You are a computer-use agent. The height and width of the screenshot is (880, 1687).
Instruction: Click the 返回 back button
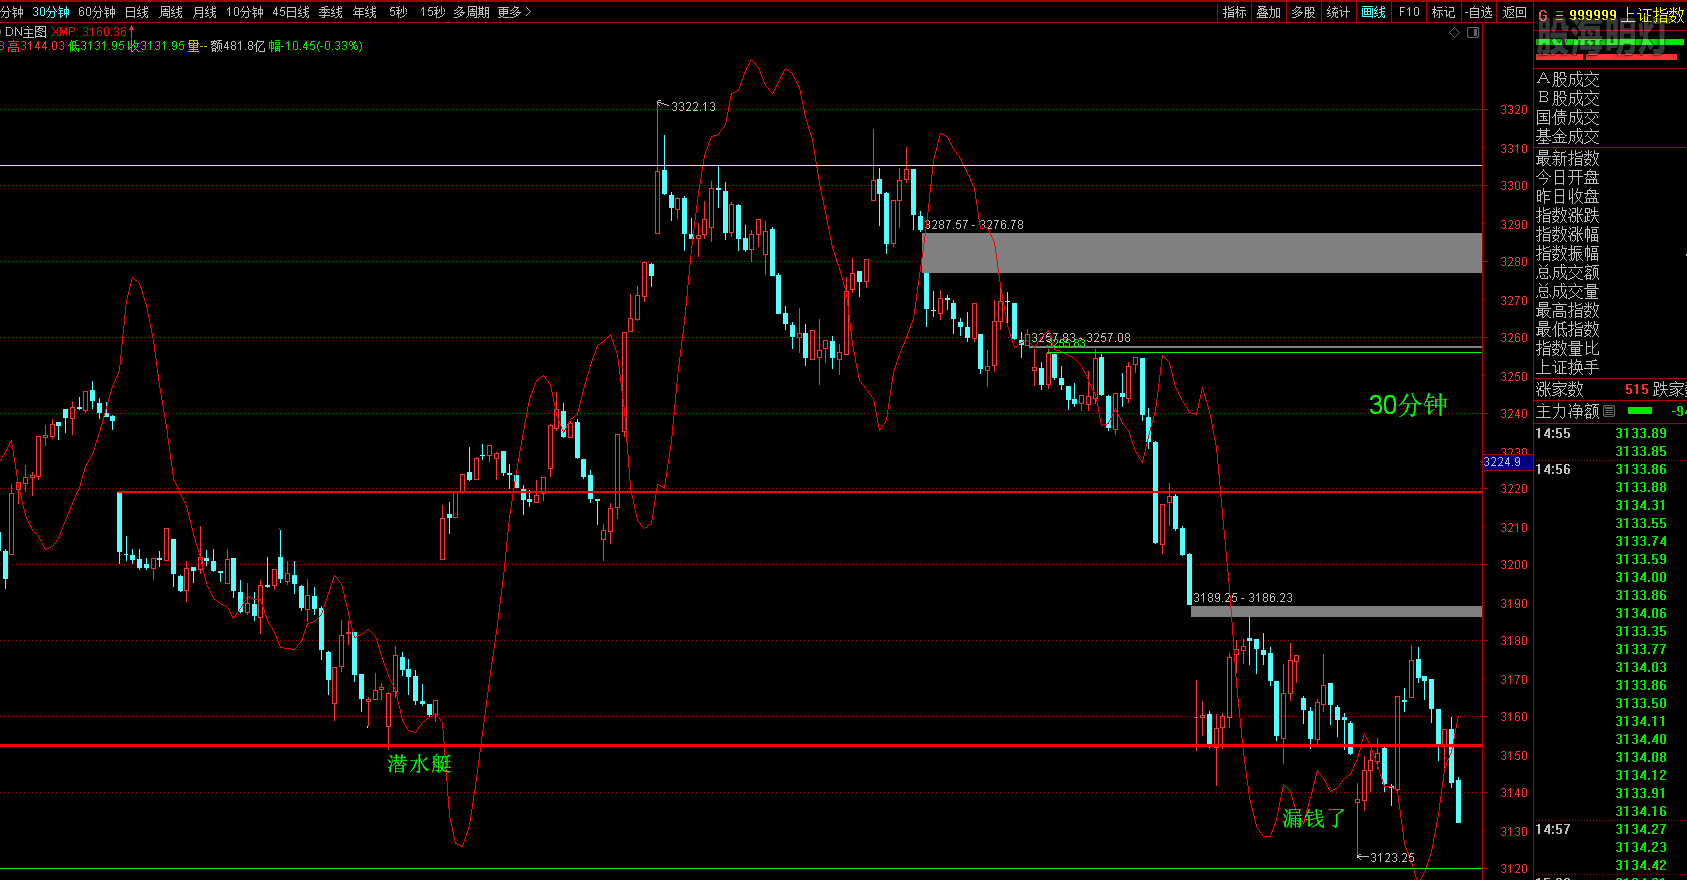click(x=1515, y=12)
